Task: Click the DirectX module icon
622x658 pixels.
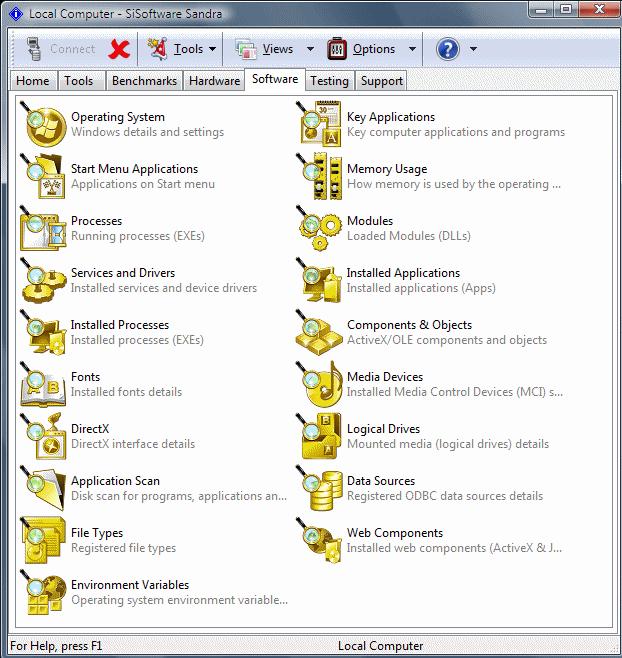Action: (x=43, y=436)
